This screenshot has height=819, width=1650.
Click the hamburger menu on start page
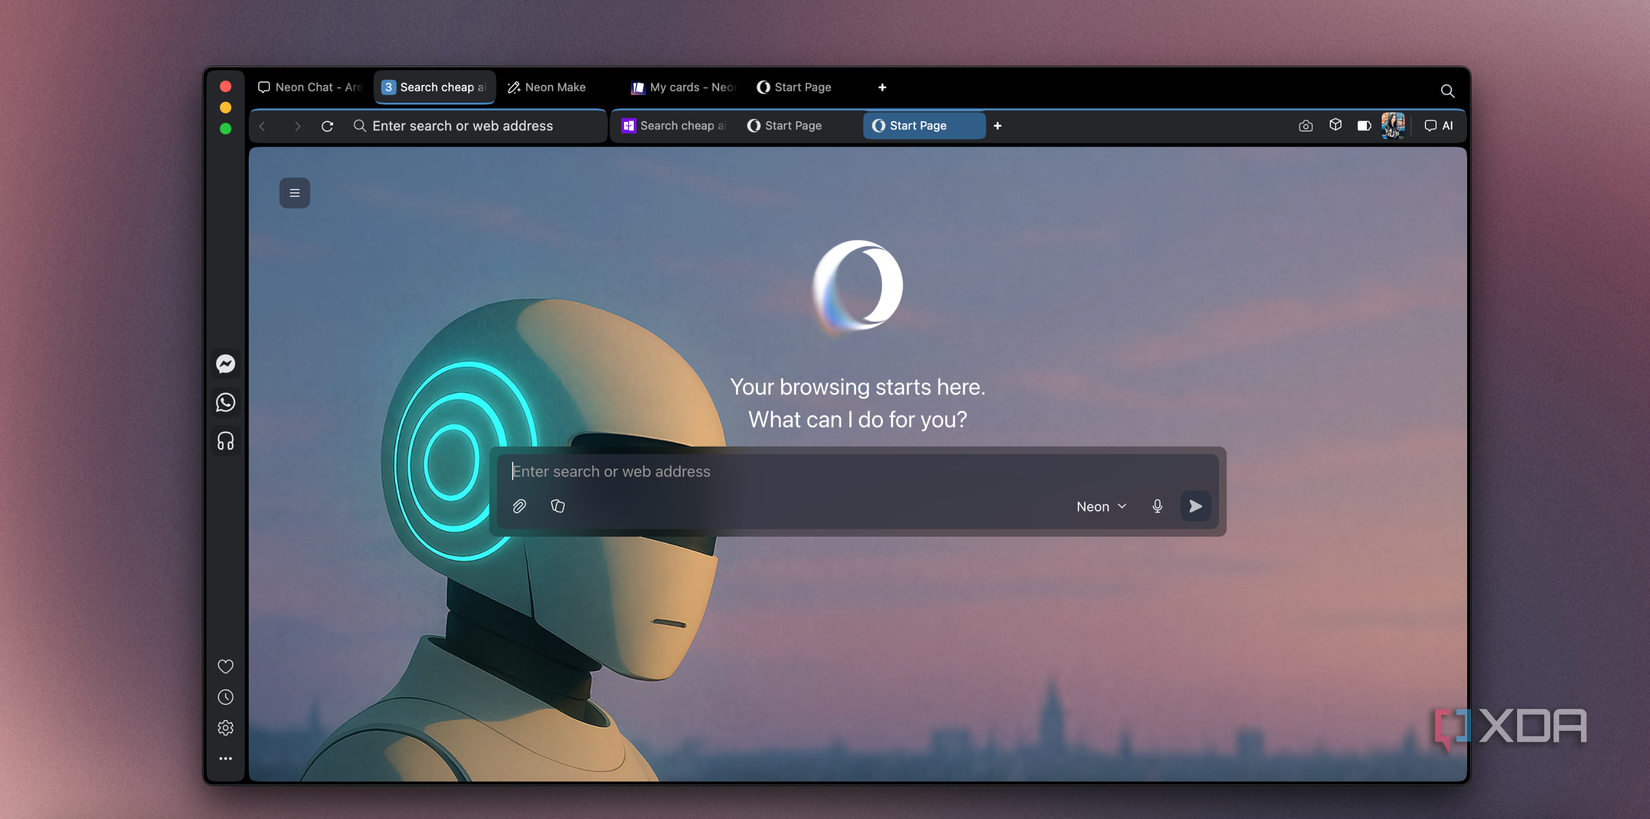(294, 193)
